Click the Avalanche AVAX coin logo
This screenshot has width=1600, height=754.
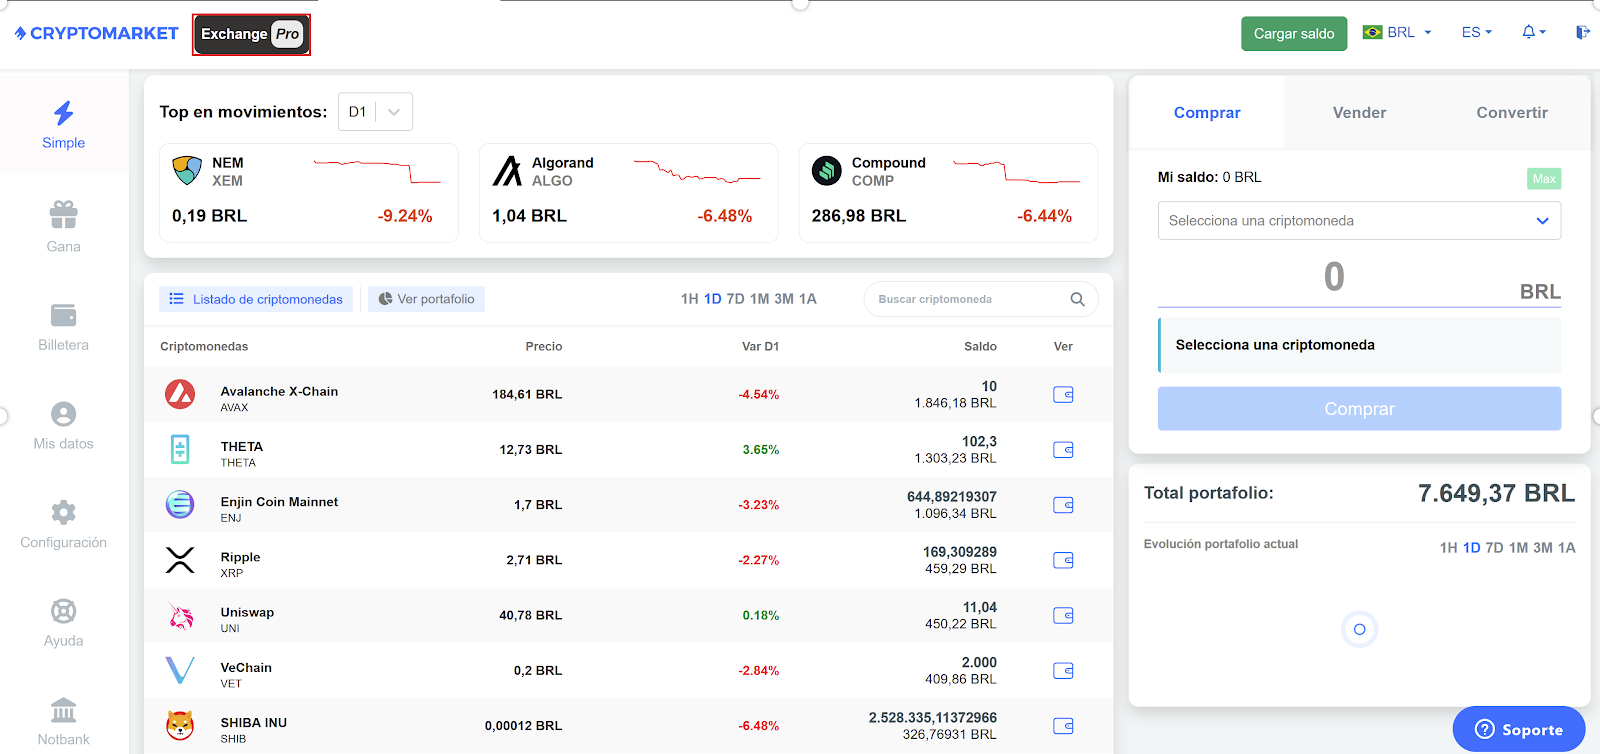click(x=180, y=395)
